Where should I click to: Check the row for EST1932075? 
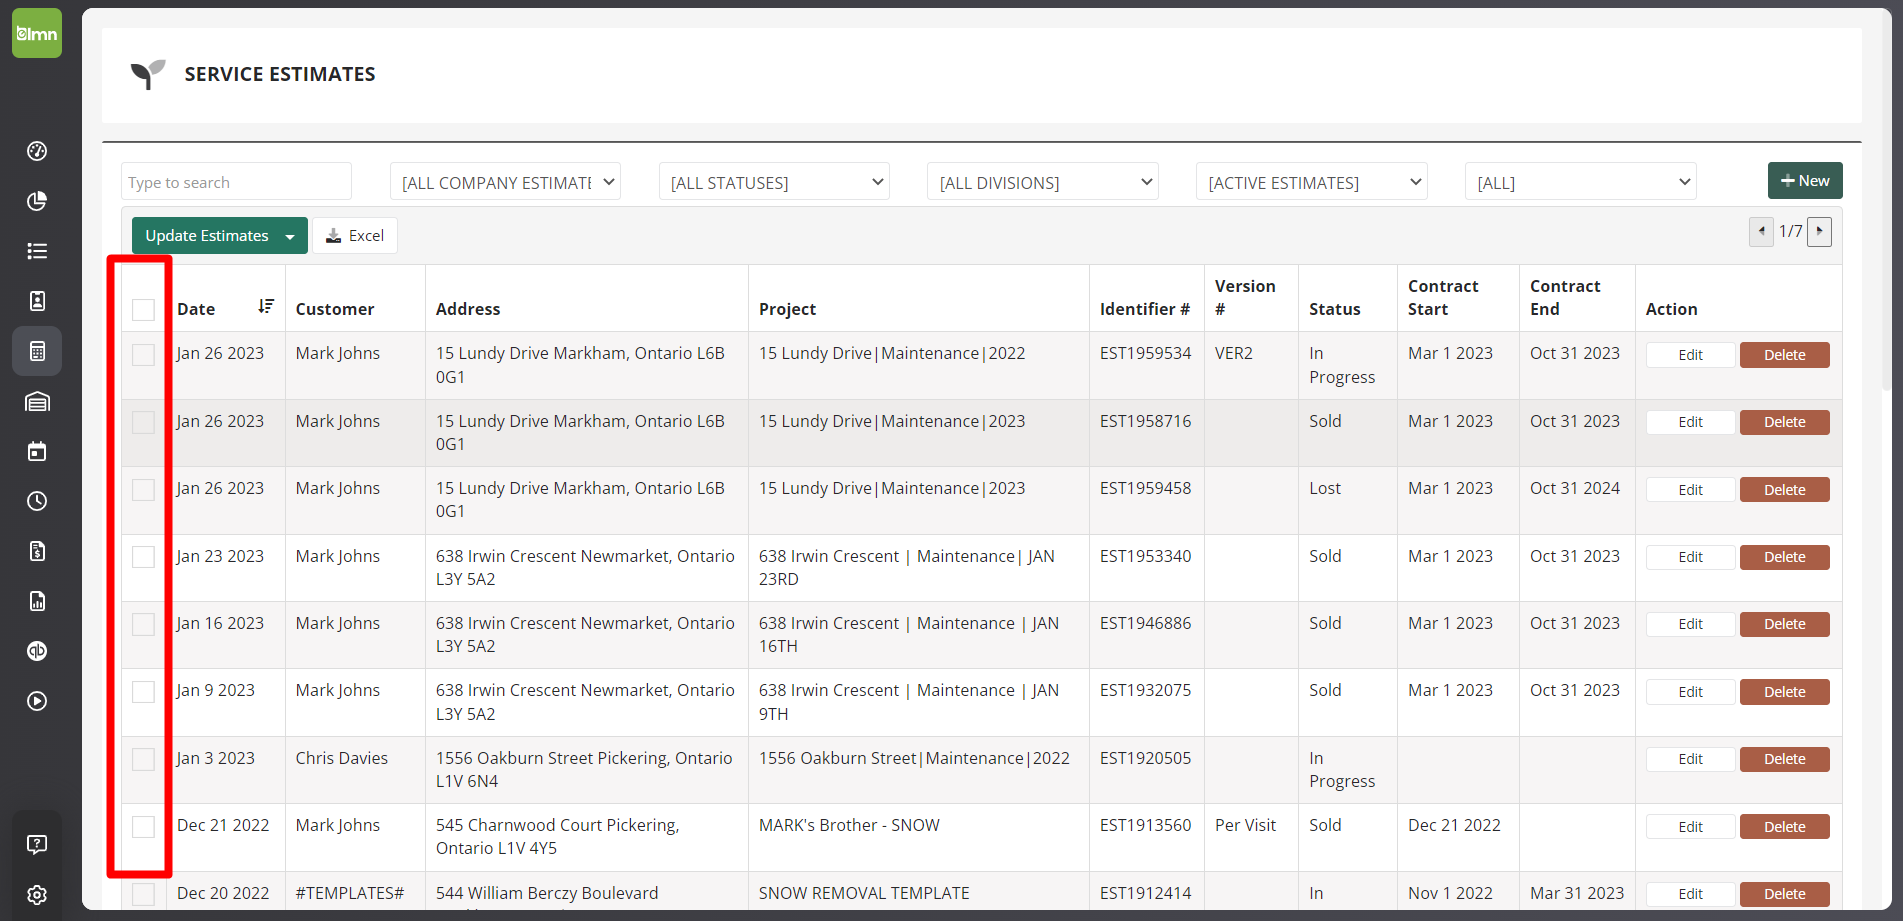point(144,692)
